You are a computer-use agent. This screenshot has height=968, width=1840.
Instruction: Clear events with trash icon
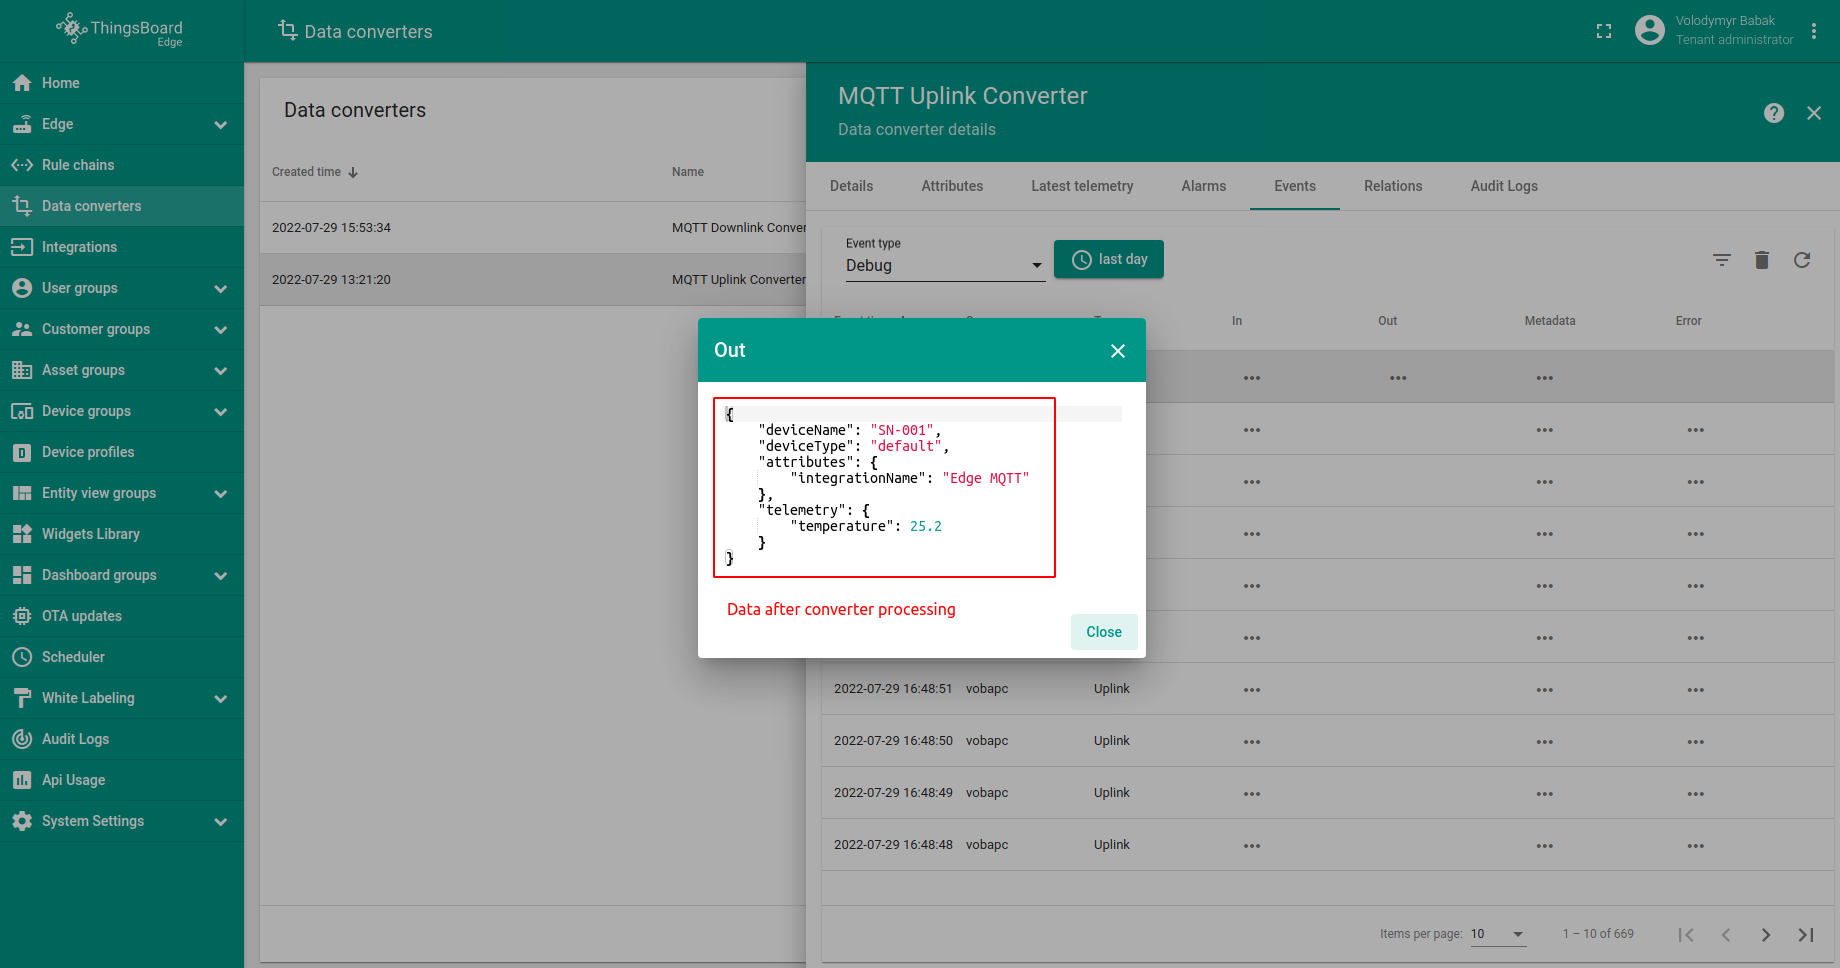point(1762,260)
